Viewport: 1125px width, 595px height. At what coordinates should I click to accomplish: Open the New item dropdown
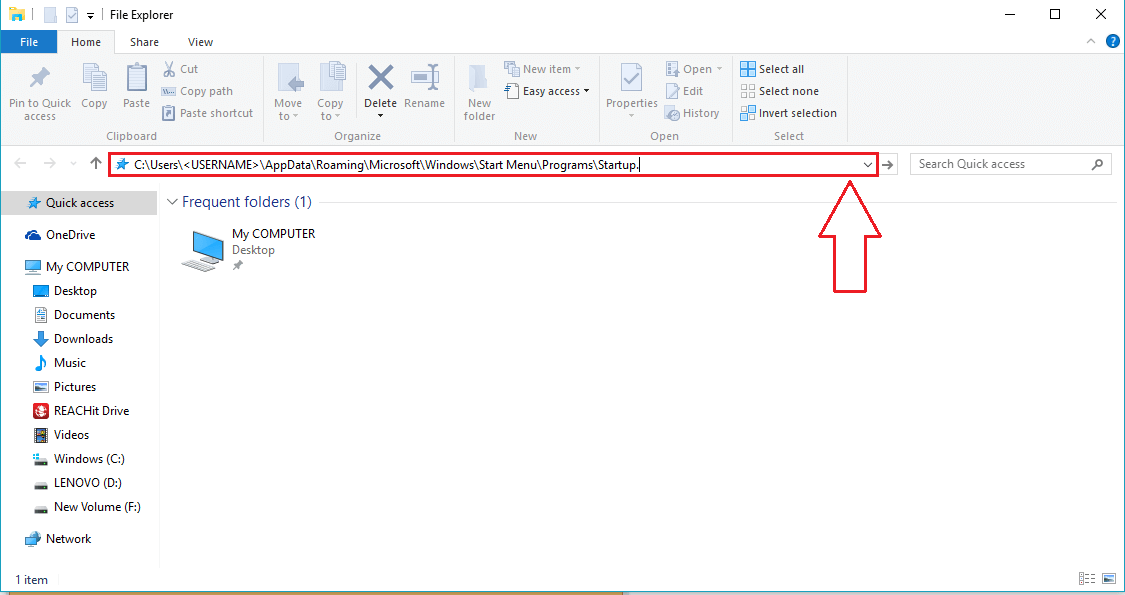click(543, 69)
